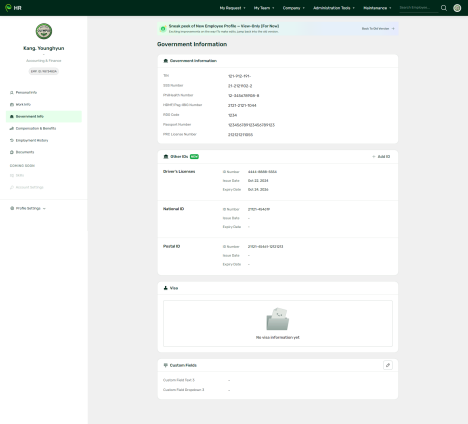The width and height of the screenshot is (468, 424).
Task: Click the Compensation bar chart icon
Action: pos(12,129)
